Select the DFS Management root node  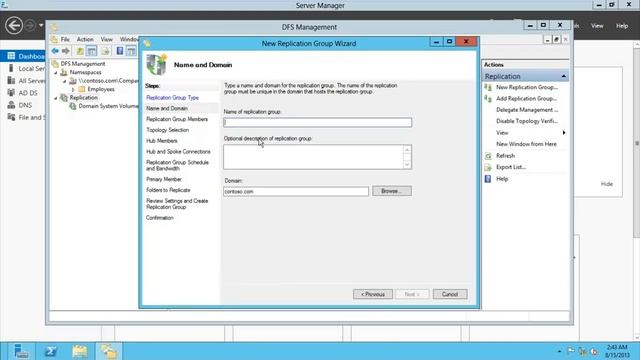pos(83,64)
